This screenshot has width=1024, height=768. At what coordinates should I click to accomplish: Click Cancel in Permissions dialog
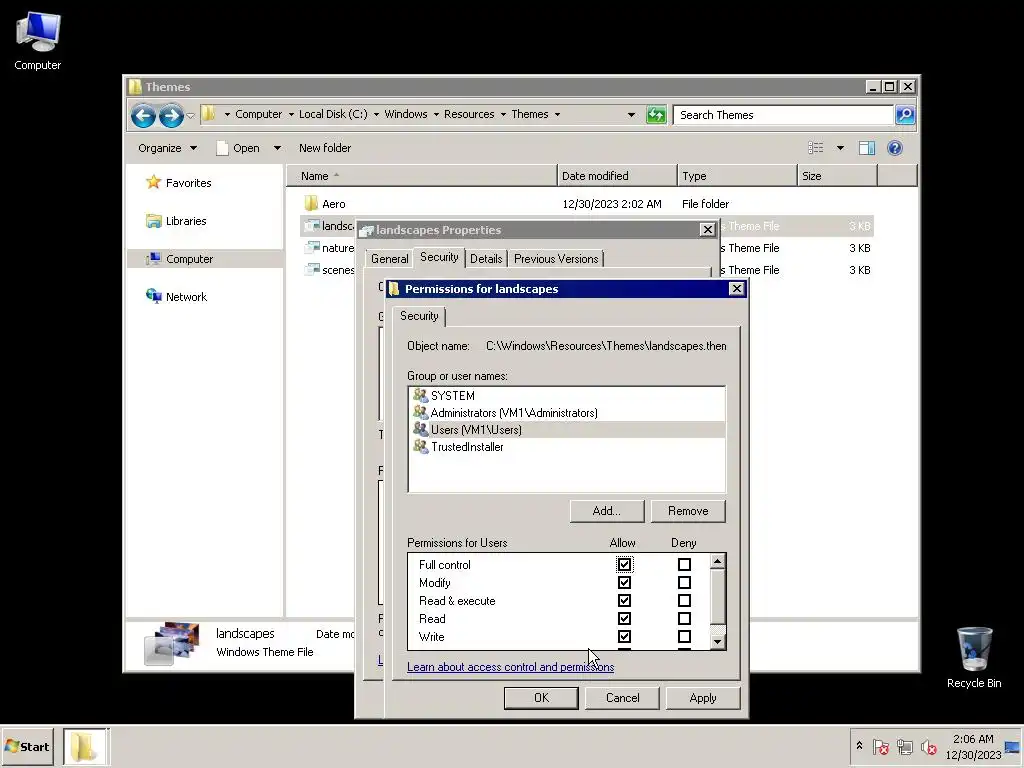622,697
